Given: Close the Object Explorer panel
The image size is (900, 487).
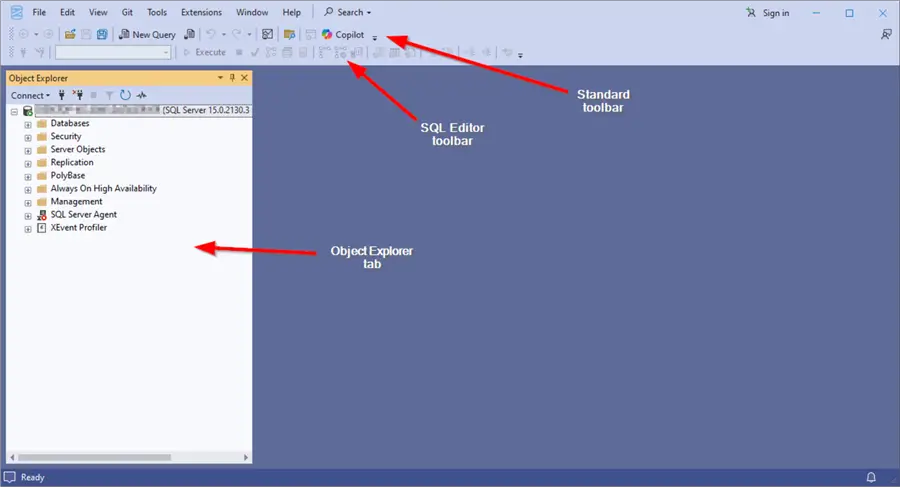Looking at the screenshot, I should click(245, 78).
